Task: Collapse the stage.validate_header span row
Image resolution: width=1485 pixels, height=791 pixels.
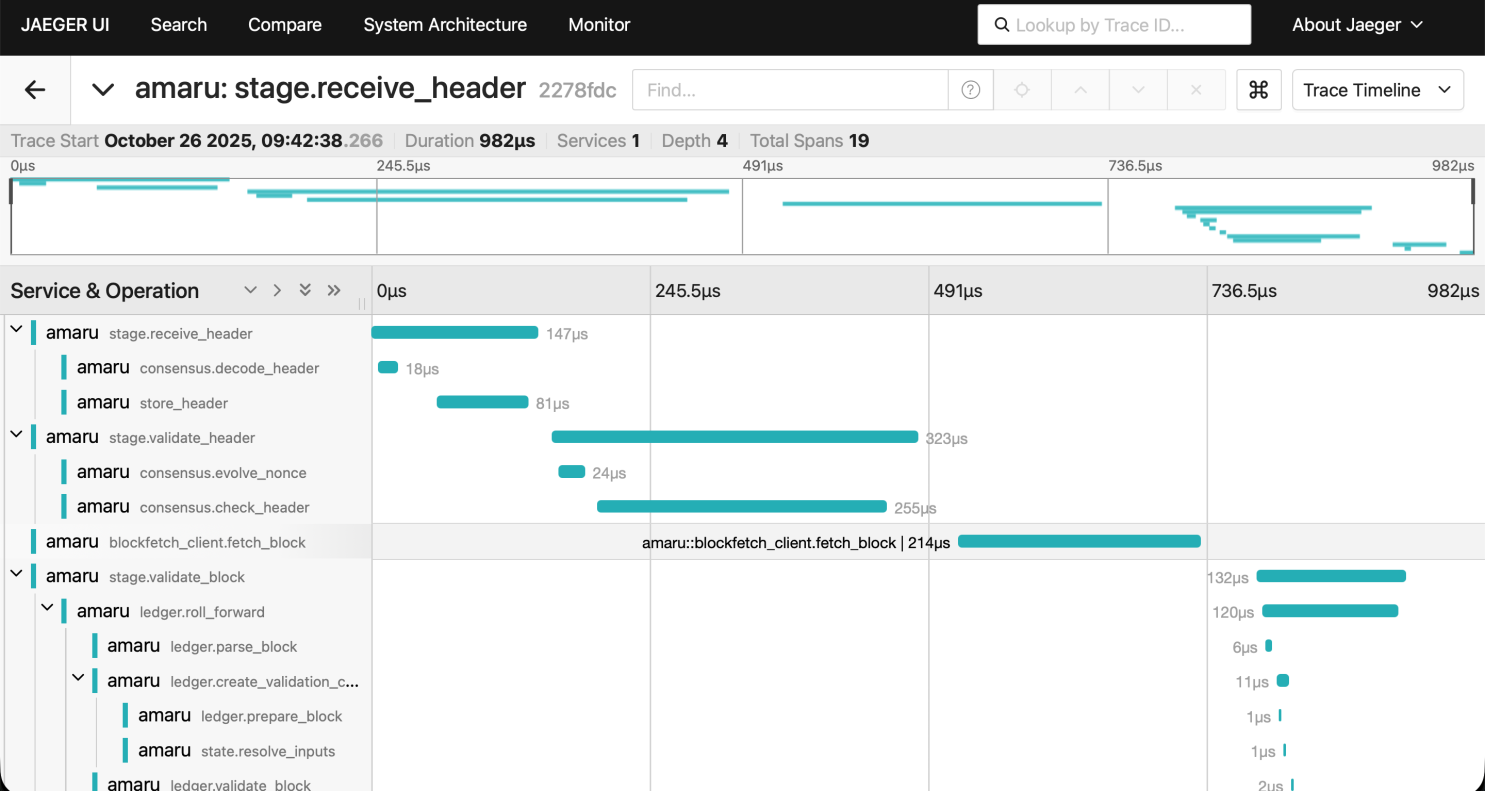Action: coord(16,437)
